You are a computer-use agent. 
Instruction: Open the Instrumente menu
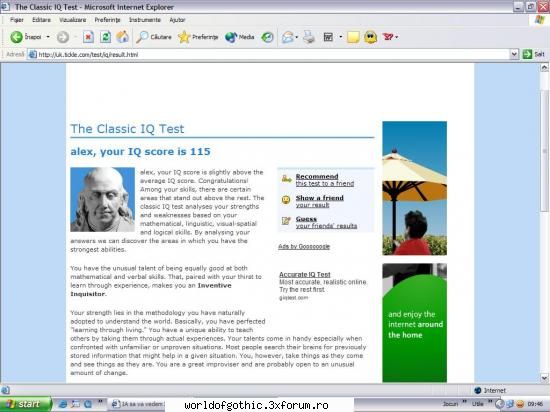(145, 20)
